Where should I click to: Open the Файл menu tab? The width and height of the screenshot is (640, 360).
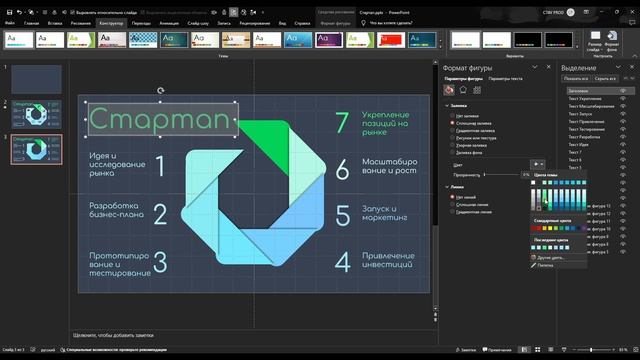click(10, 23)
